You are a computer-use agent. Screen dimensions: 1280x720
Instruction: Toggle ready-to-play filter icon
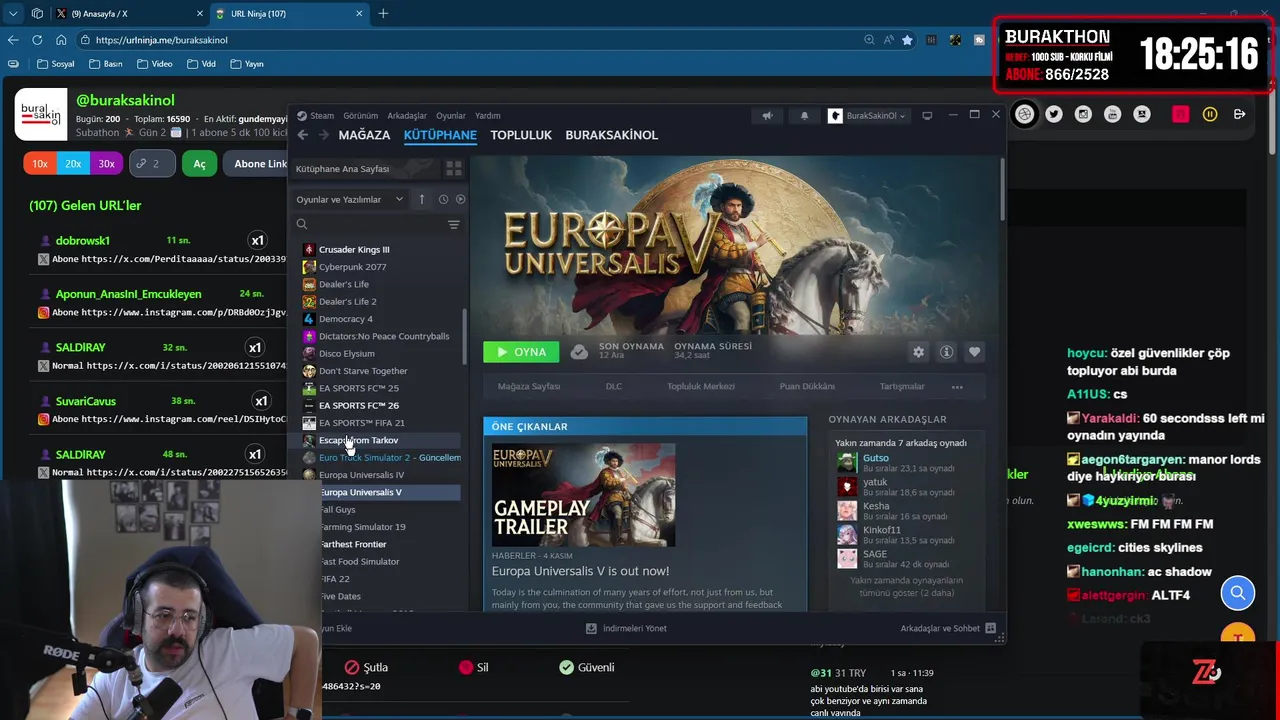tap(460, 199)
